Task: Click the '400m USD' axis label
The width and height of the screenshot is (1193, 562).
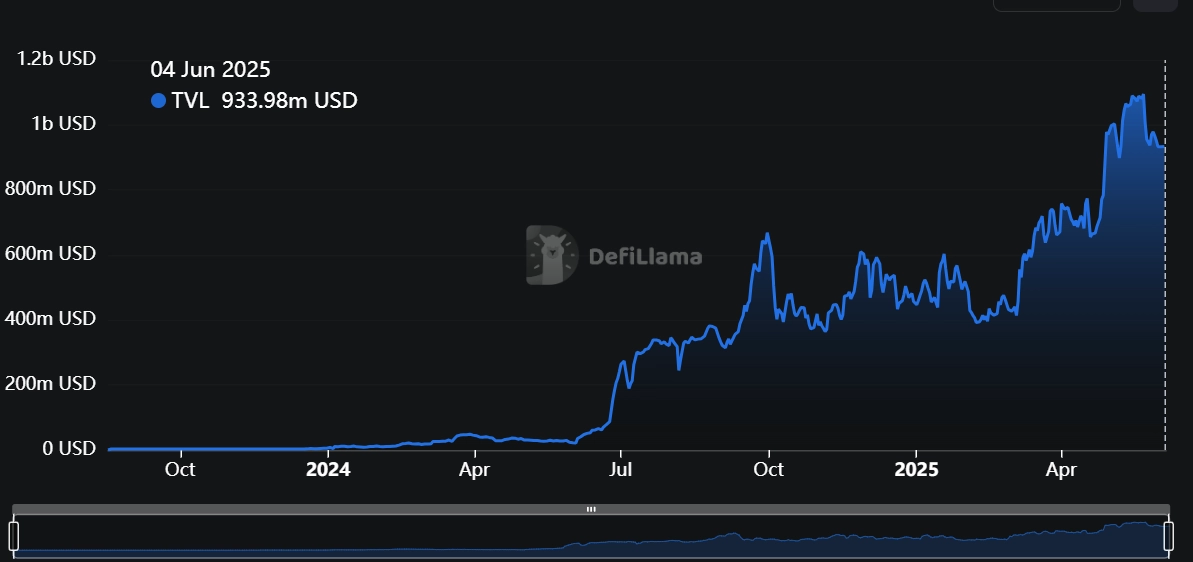Action: click(50, 318)
